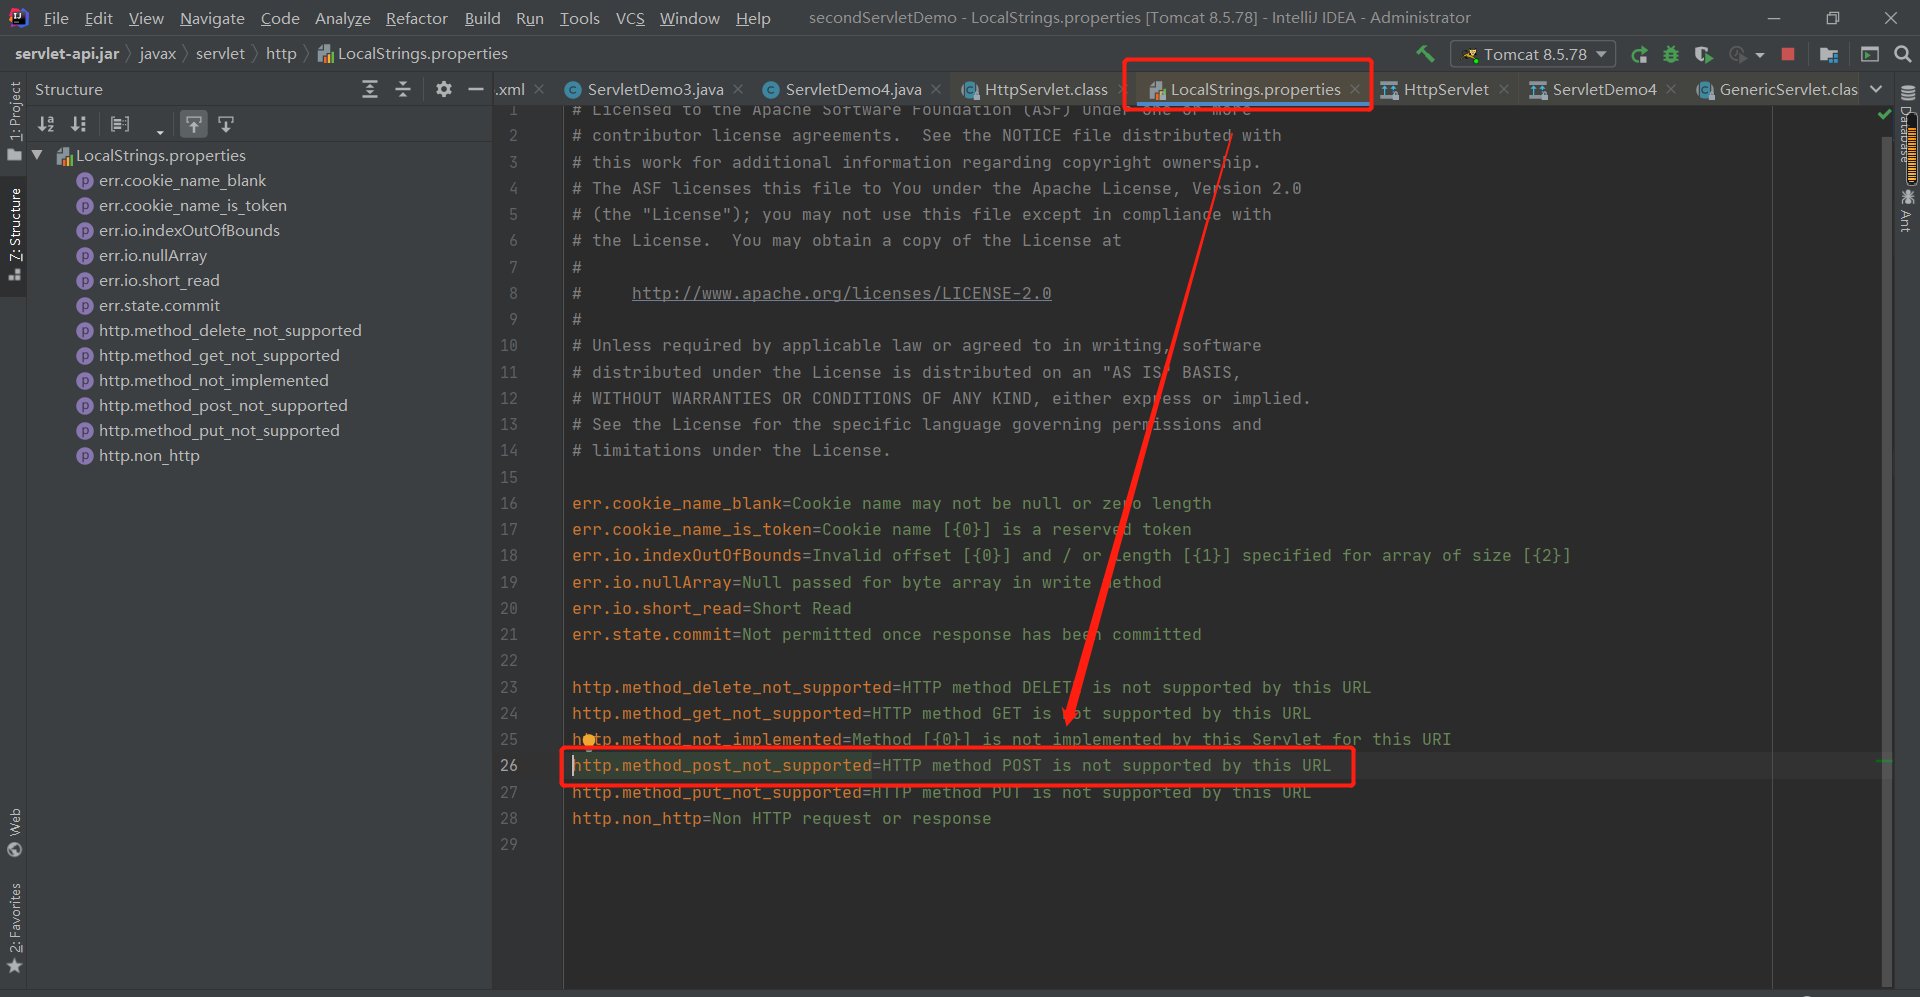The image size is (1920, 997).
Task: Open the File menu
Action: [x=56, y=18]
